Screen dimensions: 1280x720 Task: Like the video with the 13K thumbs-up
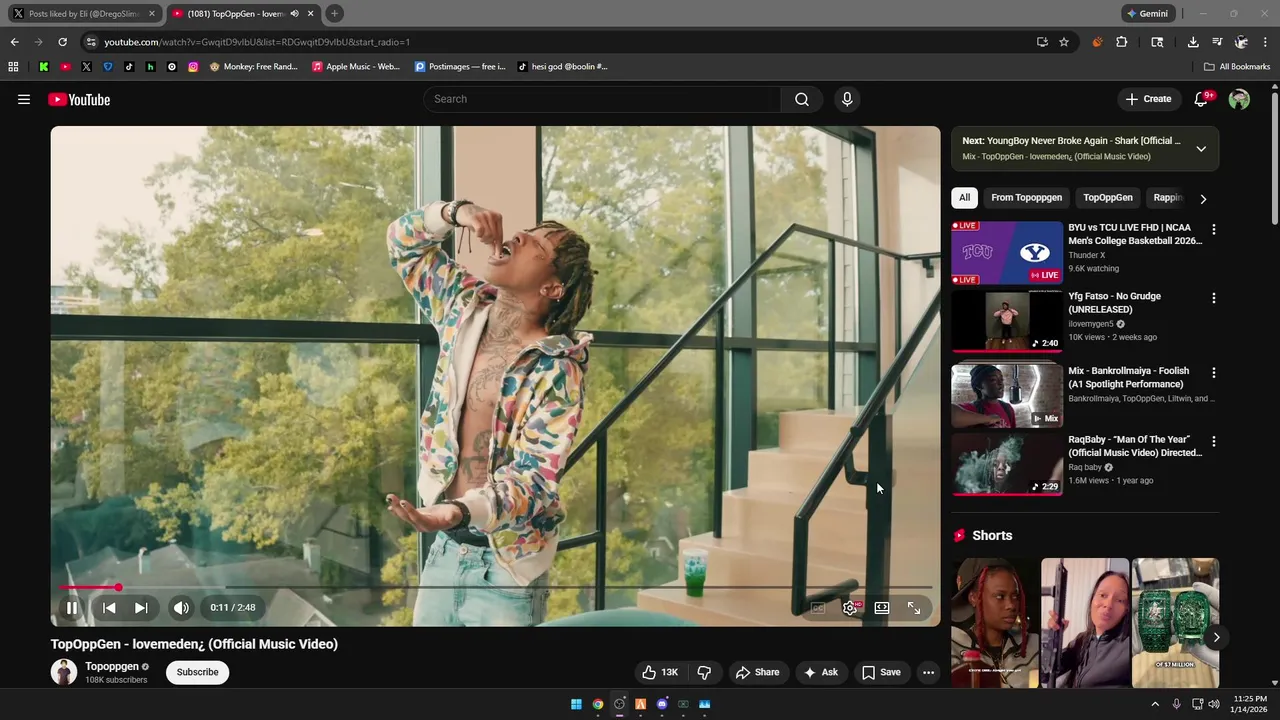tap(660, 672)
